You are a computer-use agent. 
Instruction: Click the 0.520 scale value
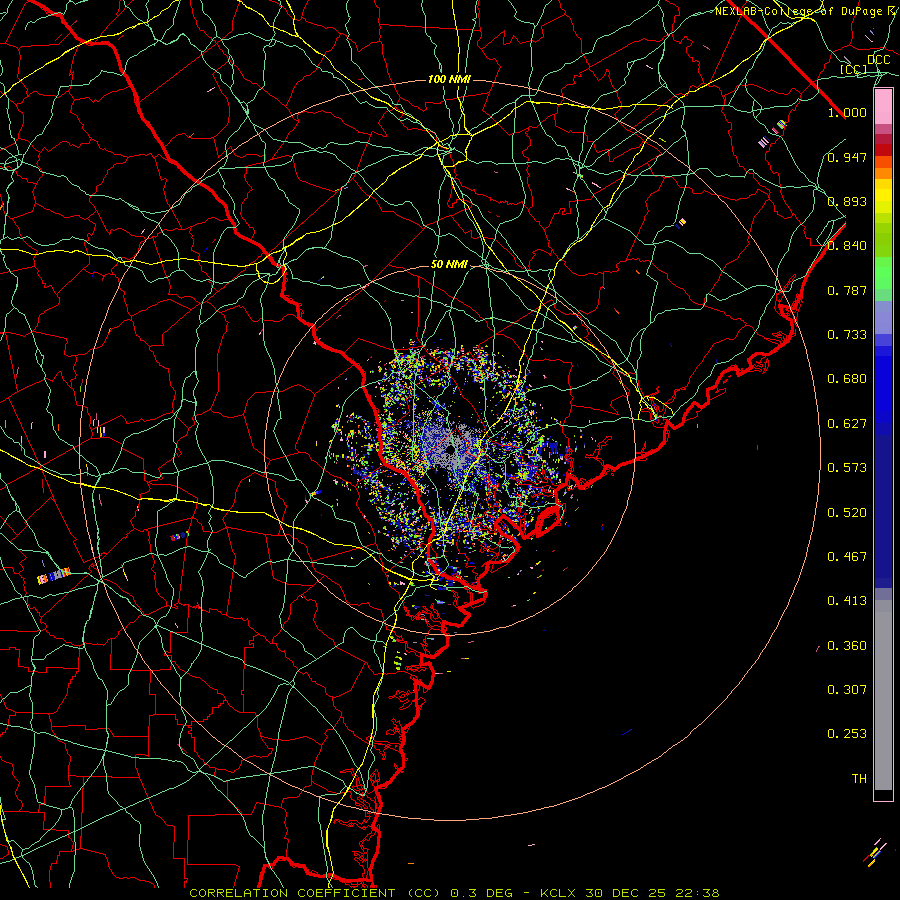(847, 513)
